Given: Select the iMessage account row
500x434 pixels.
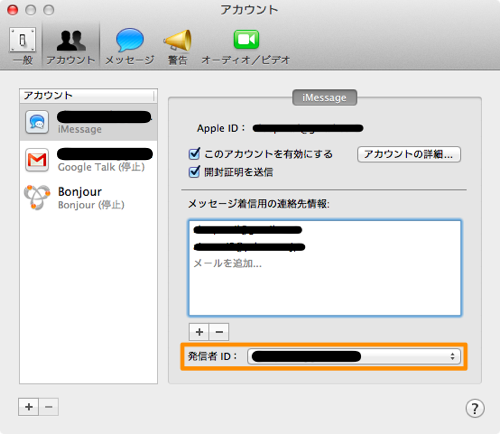Looking at the screenshot, I should (88, 122).
